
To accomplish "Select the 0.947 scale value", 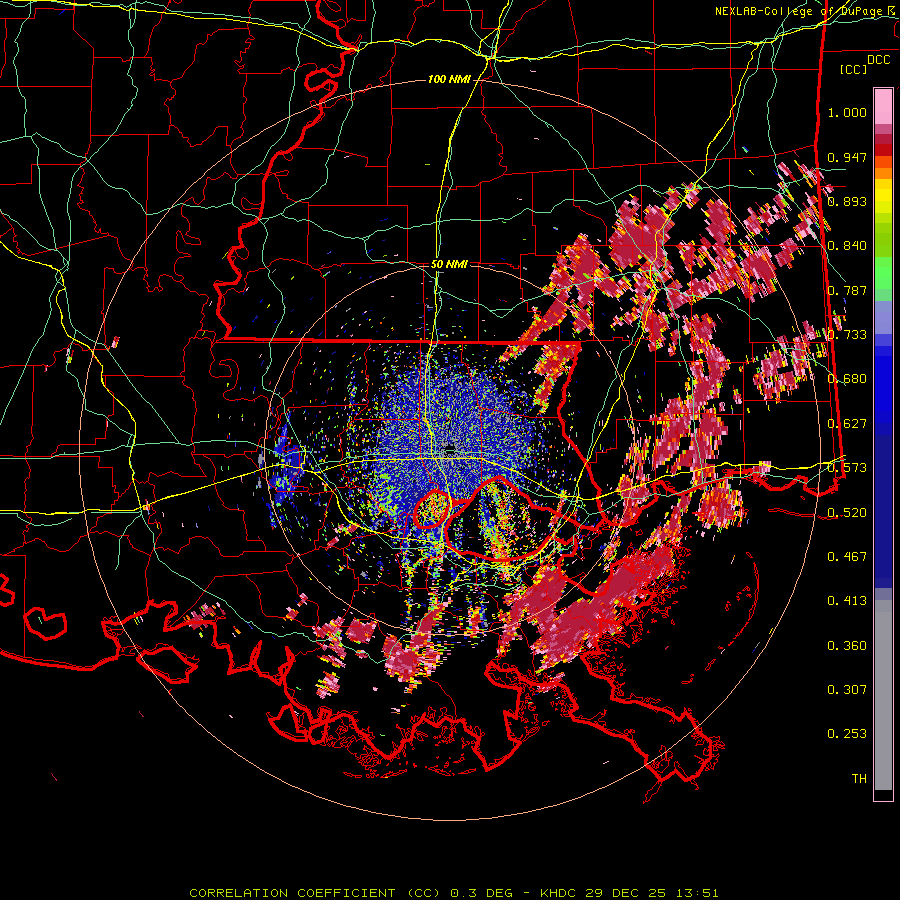I will [x=847, y=157].
